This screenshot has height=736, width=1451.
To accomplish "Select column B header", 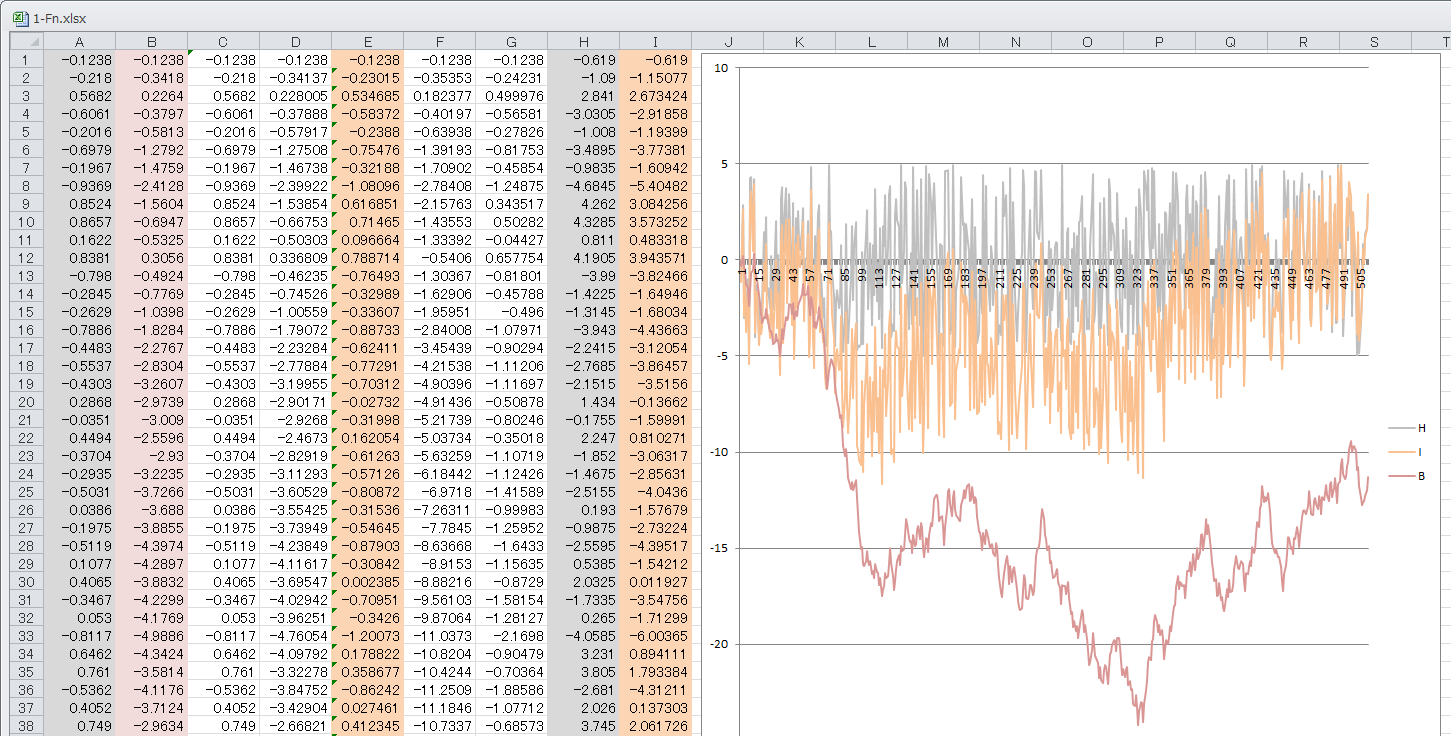I will [x=151, y=41].
